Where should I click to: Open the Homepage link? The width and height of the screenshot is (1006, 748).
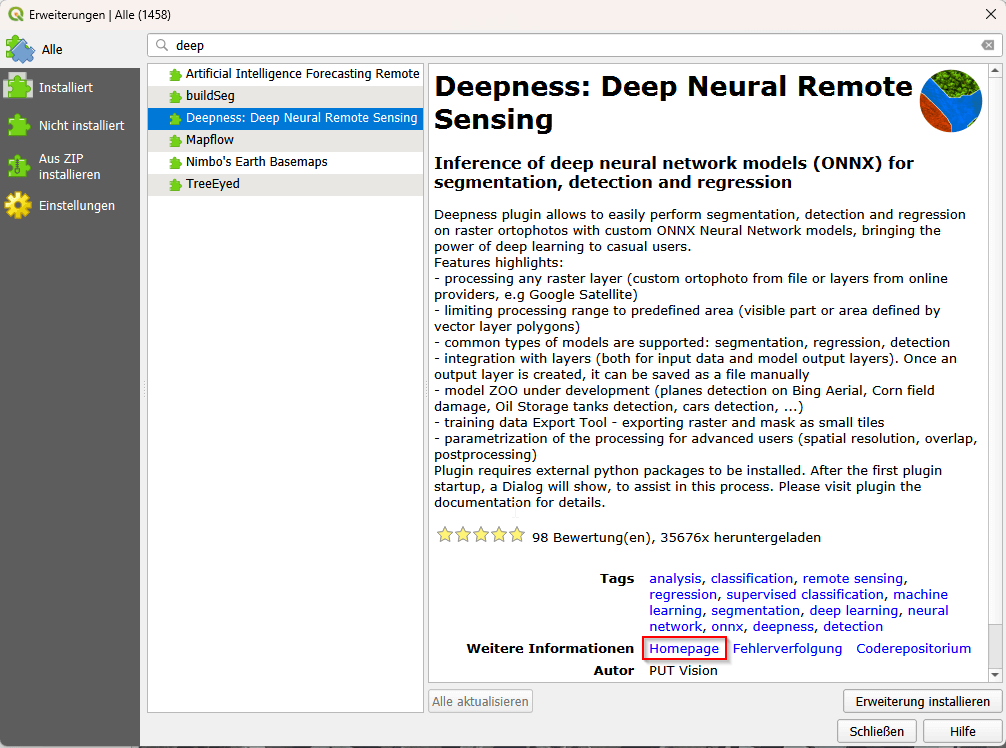(684, 648)
